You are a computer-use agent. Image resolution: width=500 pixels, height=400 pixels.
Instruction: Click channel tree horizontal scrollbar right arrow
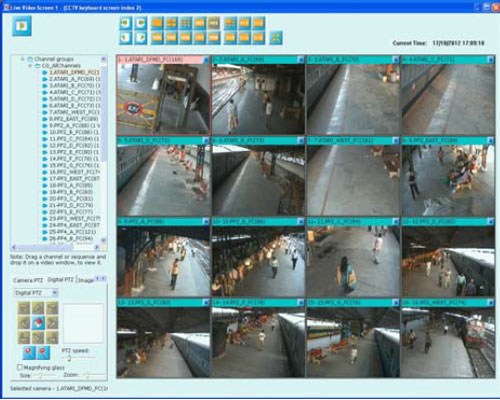(x=97, y=247)
